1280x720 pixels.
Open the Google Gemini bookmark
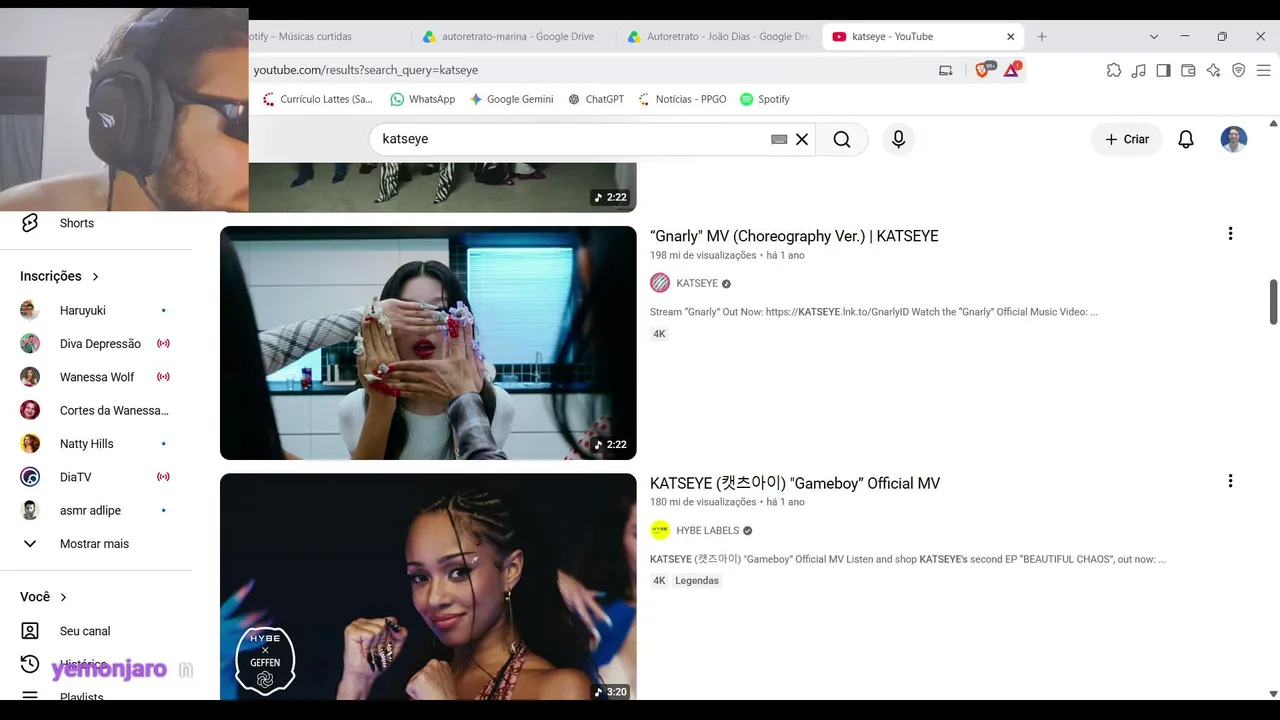click(x=511, y=99)
